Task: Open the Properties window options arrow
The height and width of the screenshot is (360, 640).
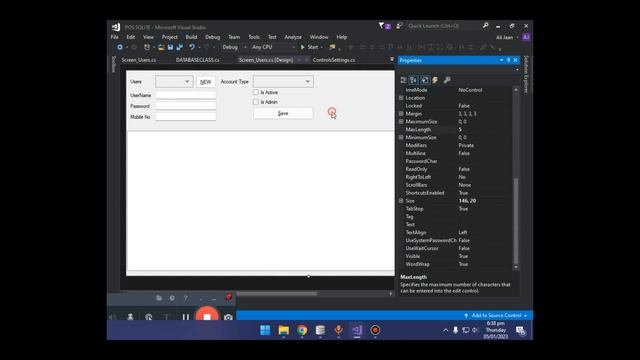Action: click(x=501, y=60)
